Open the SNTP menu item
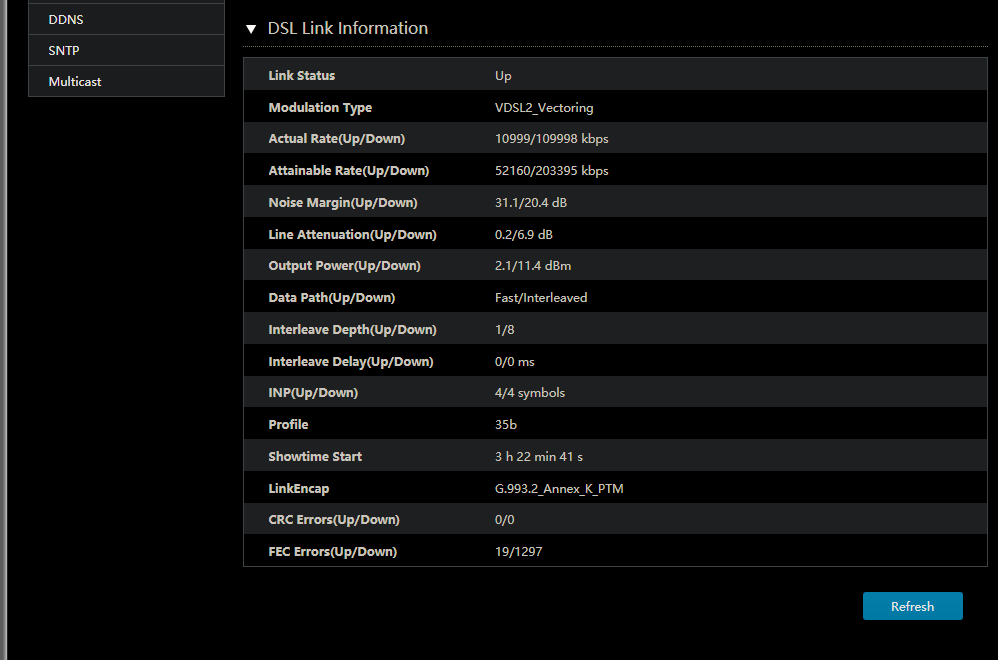This screenshot has height=660, width=998. coord(127,51)
